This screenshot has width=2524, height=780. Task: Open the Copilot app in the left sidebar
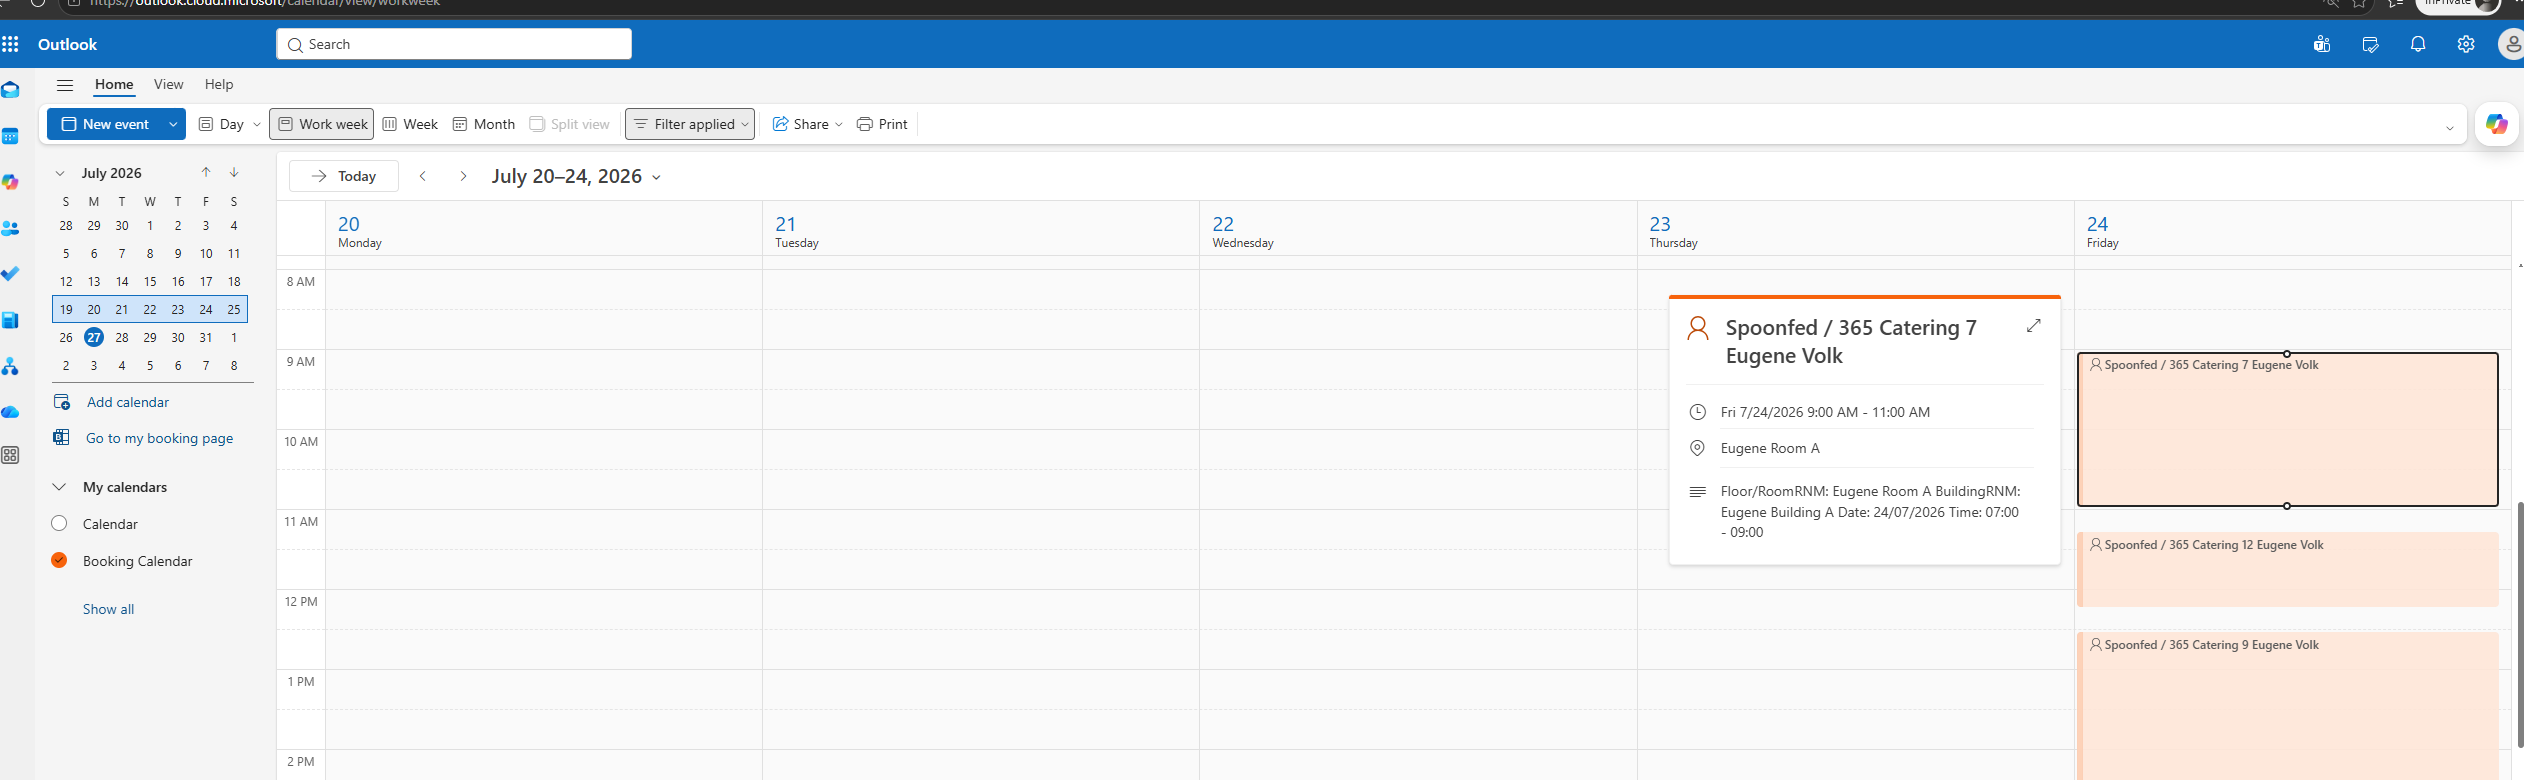10,182
